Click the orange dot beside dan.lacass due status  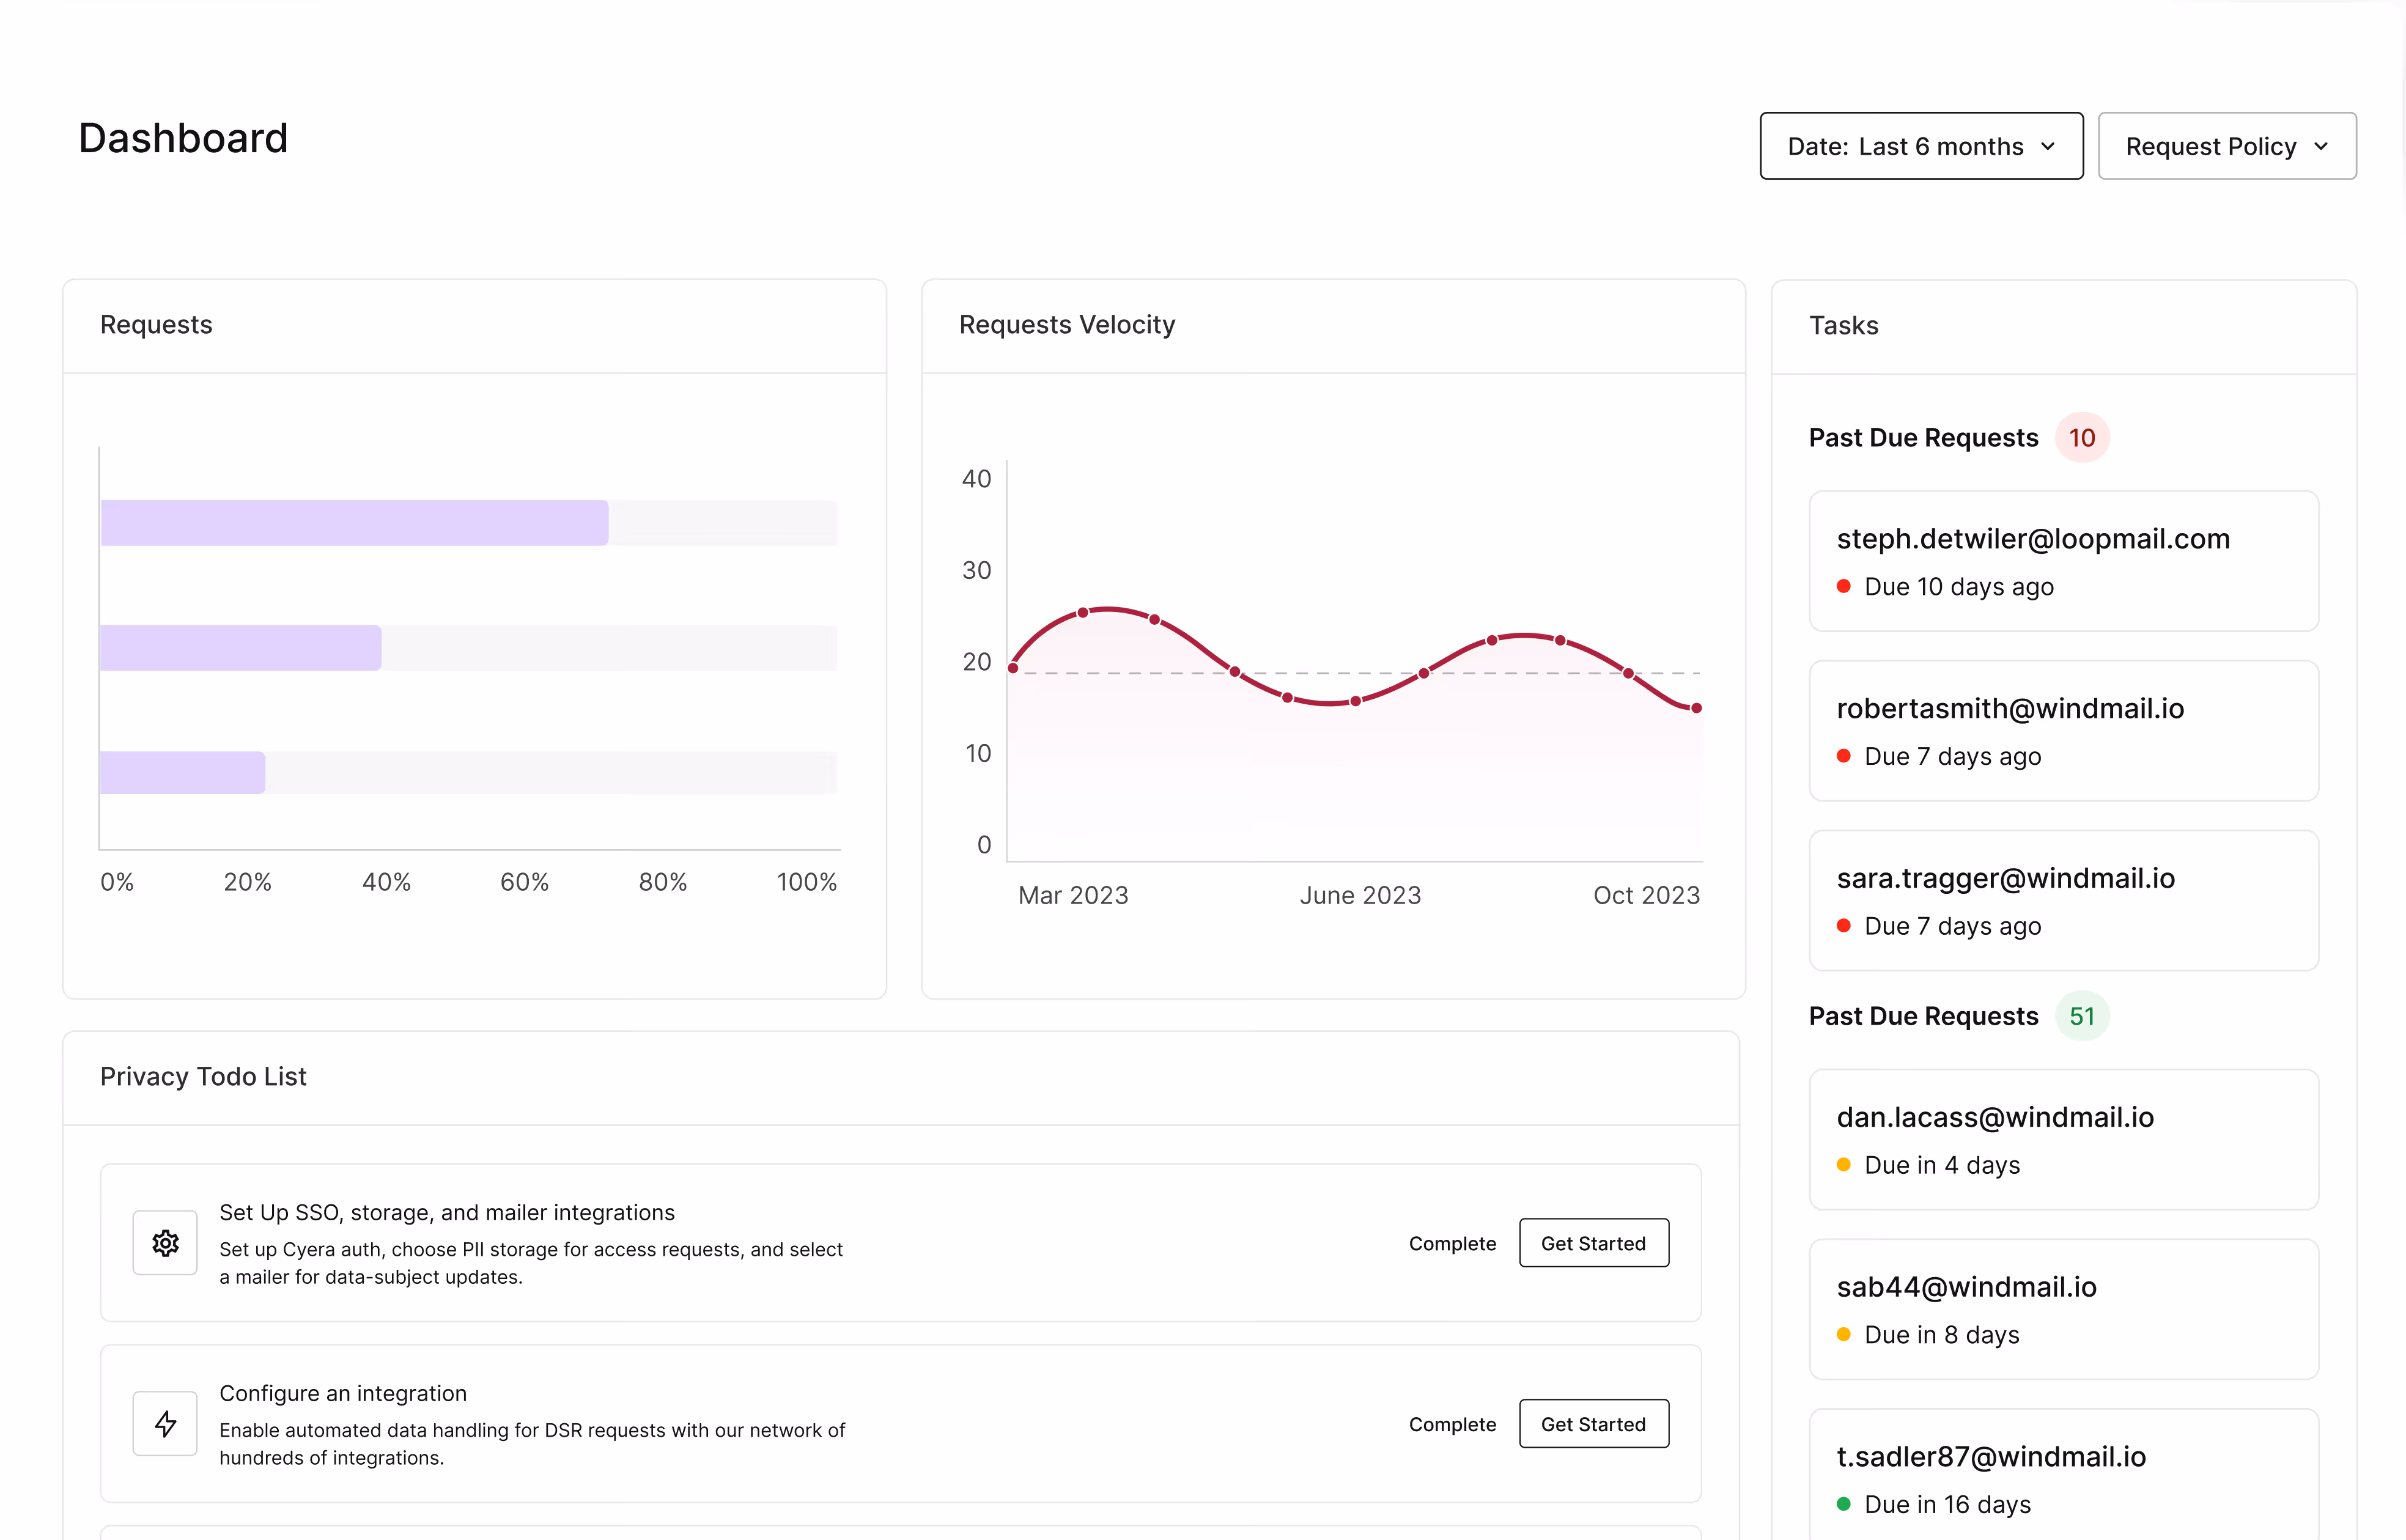[1843, 1164]
